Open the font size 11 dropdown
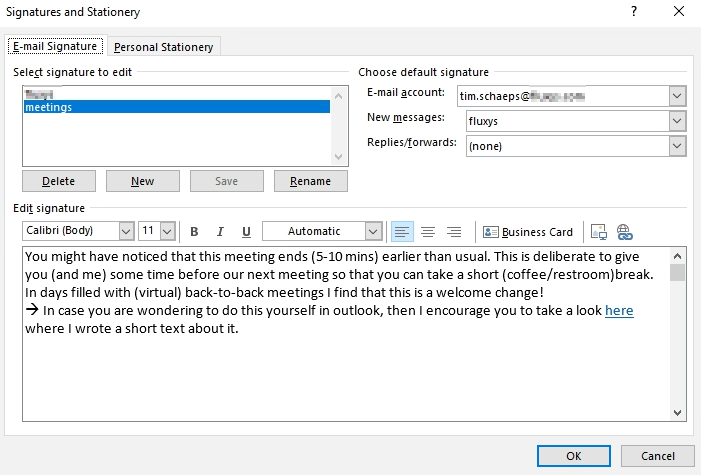This screenshot has width=701, height=475. point(167,231)
